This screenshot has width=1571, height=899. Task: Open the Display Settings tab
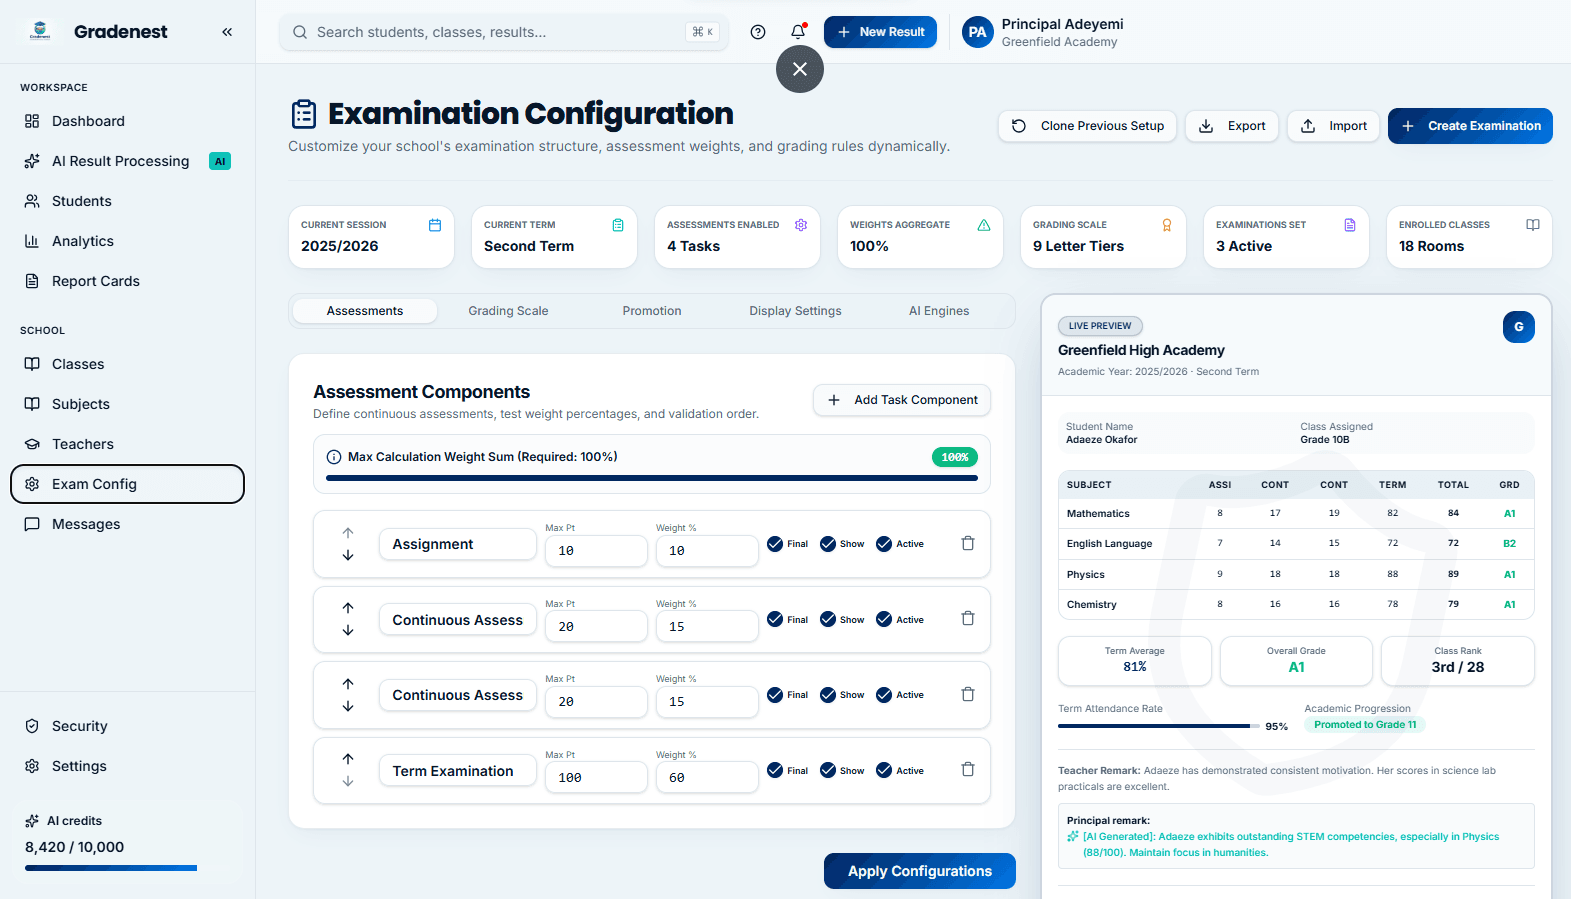[x=795, y=311]
